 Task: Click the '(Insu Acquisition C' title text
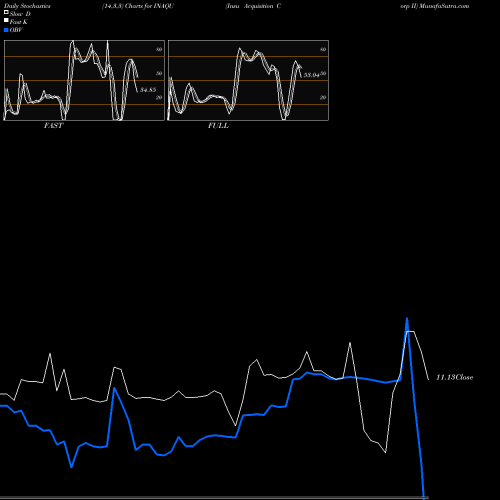point(253,6)
